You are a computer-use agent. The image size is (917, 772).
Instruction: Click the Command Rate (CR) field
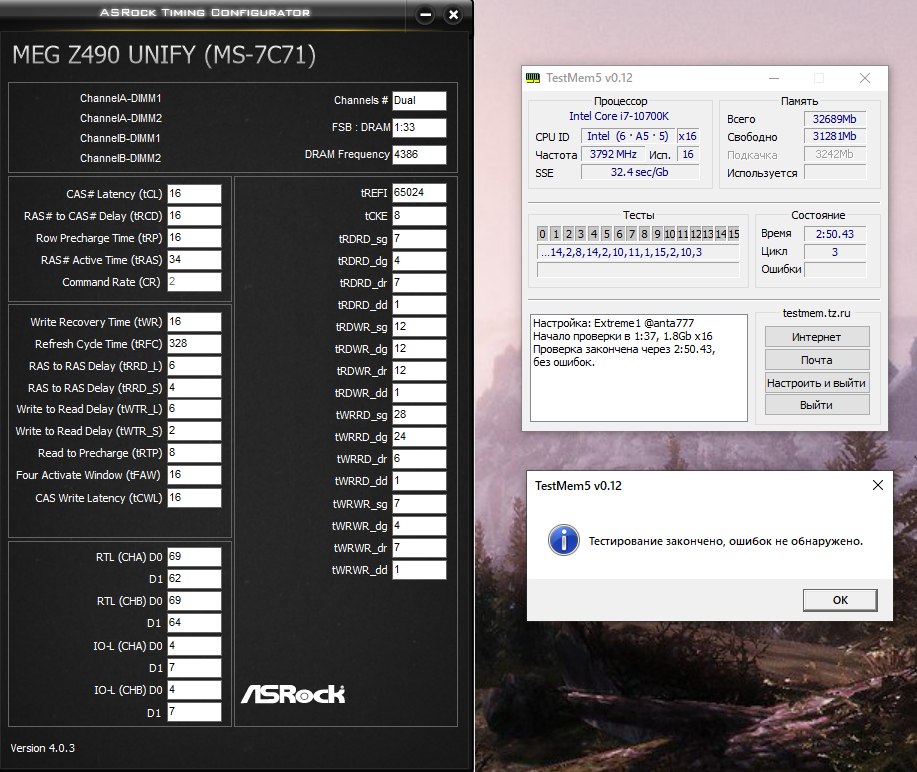pos(194,282)
